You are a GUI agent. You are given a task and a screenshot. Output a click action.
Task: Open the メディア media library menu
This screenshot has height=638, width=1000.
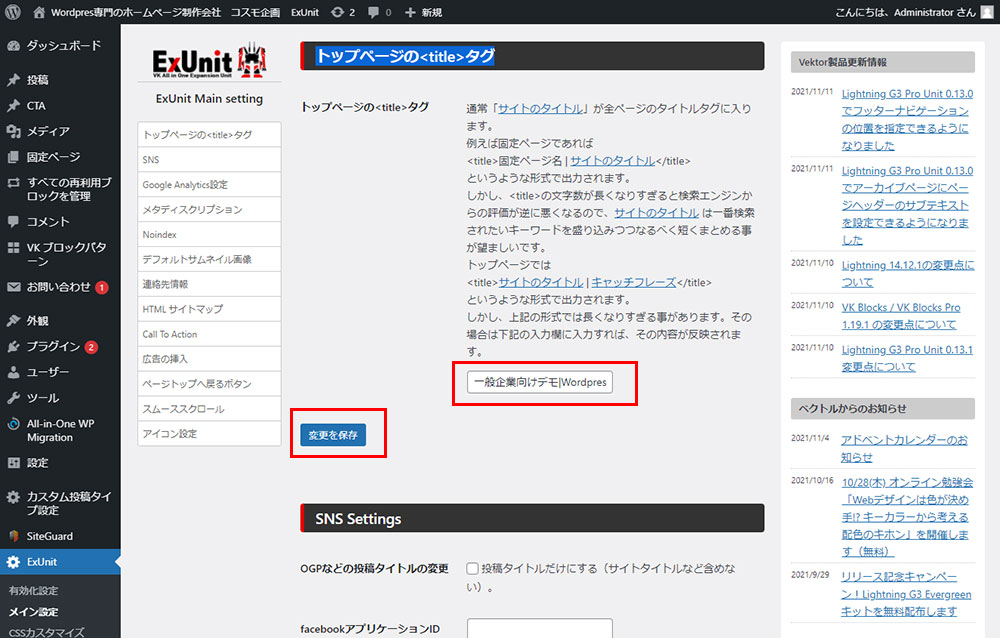[48, 131]
